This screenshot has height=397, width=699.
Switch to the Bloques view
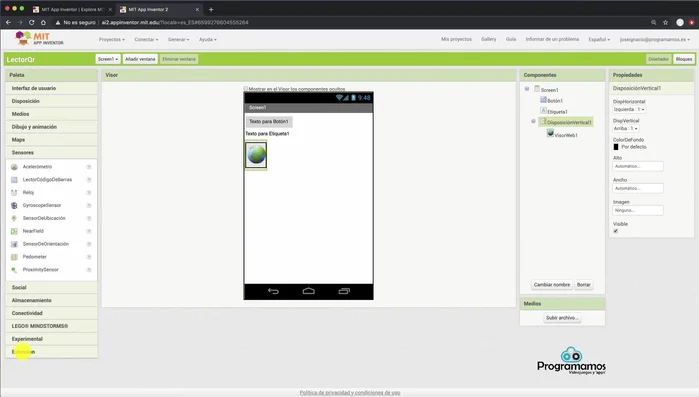[x=683, y=59]
